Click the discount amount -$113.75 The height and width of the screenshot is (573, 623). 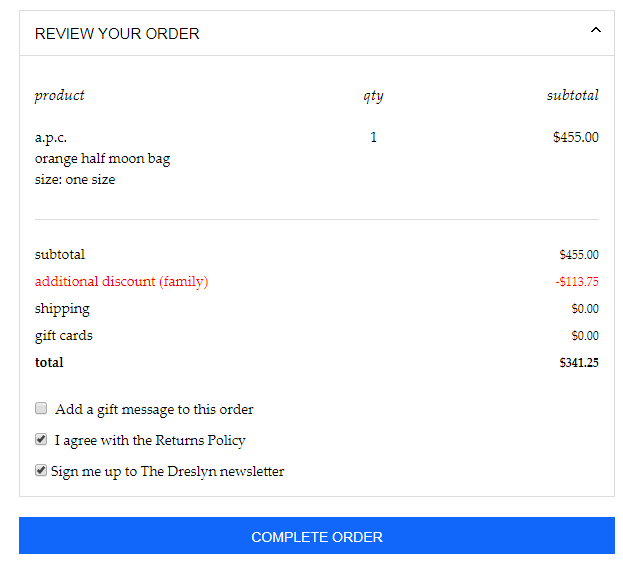[577, 281]
